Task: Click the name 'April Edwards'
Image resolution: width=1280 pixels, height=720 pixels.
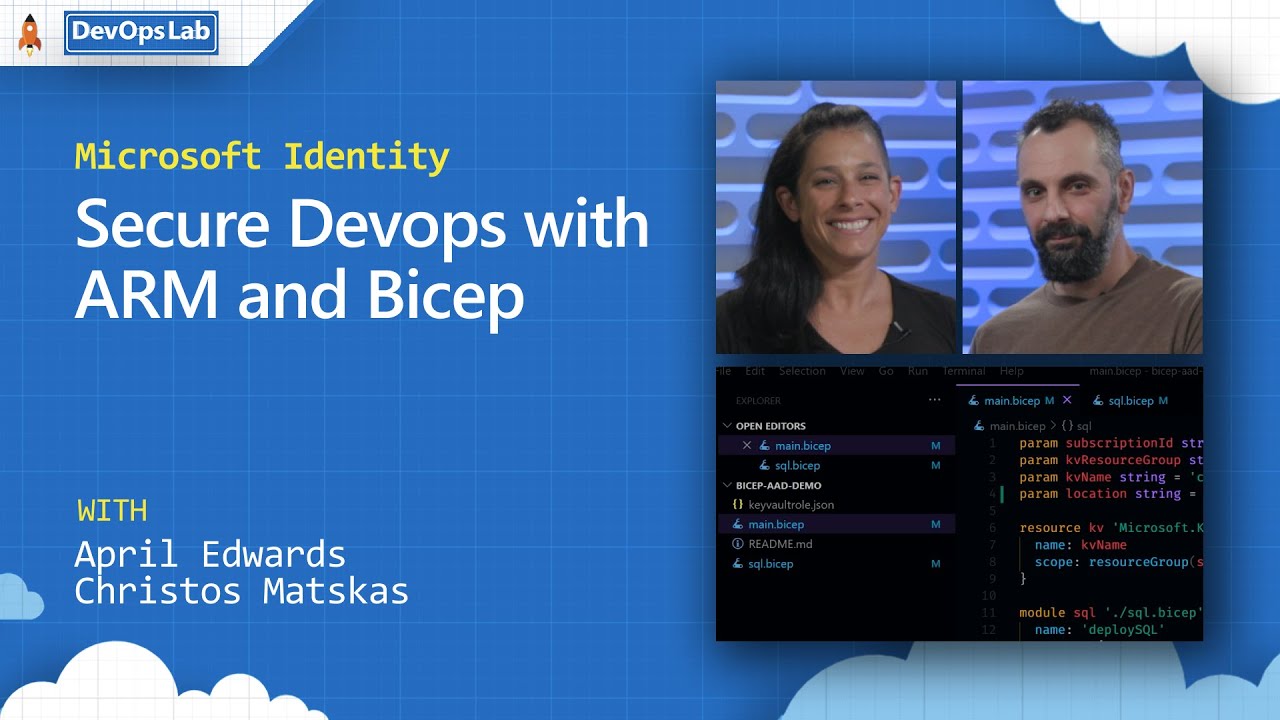Action: 210,554
